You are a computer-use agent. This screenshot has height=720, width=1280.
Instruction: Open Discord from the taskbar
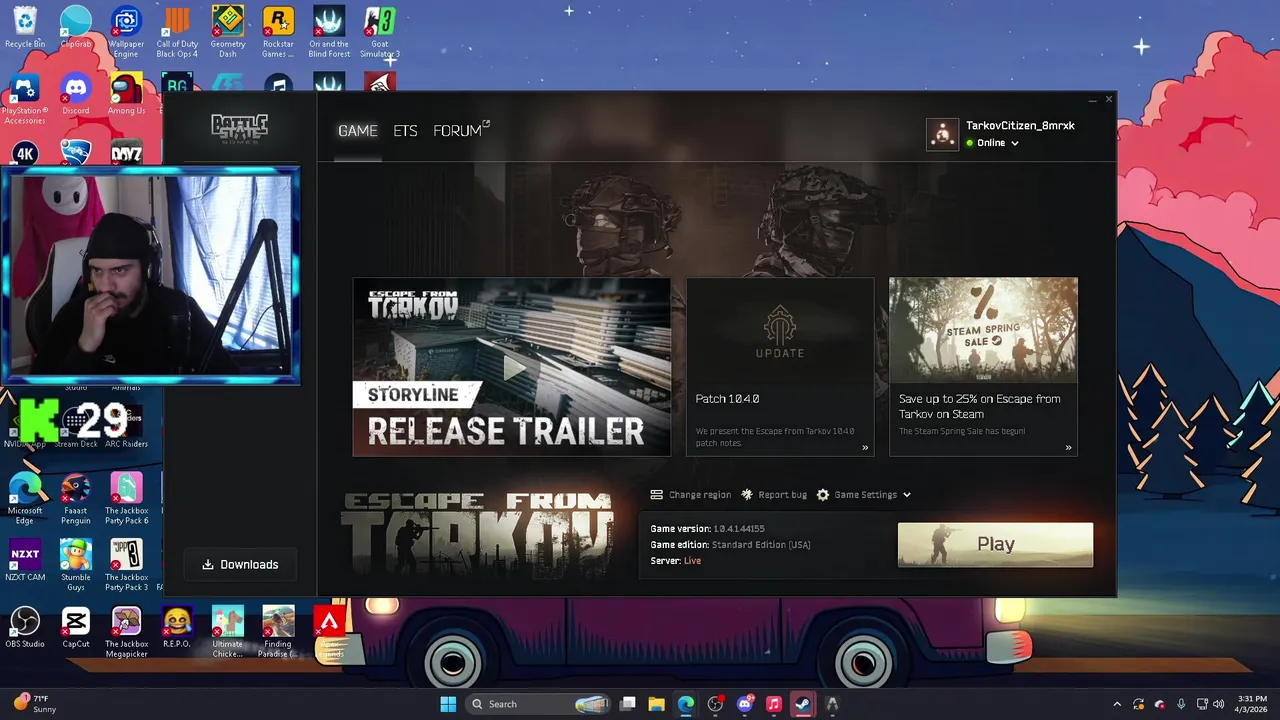[744, 704]
